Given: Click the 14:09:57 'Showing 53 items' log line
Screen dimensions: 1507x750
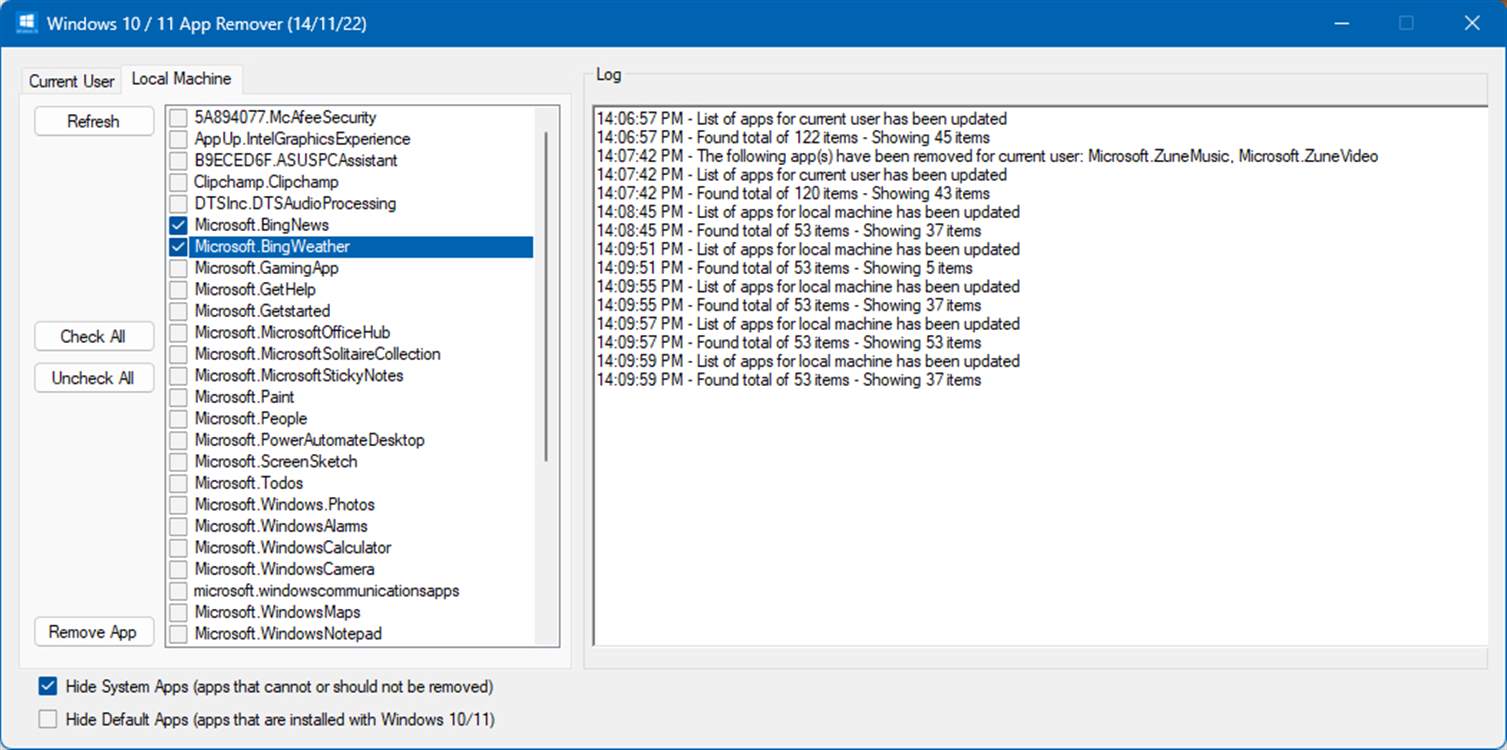Looking at the screenshot, I should point(789,342).
